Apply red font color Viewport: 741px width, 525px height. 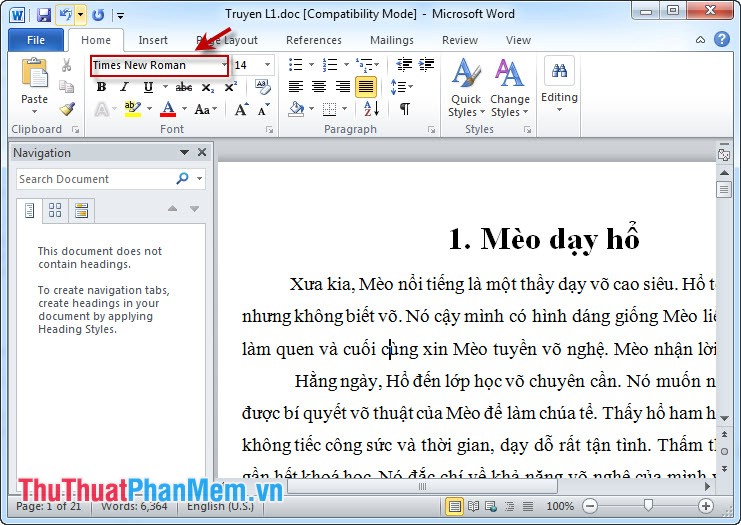coord(168,109)
